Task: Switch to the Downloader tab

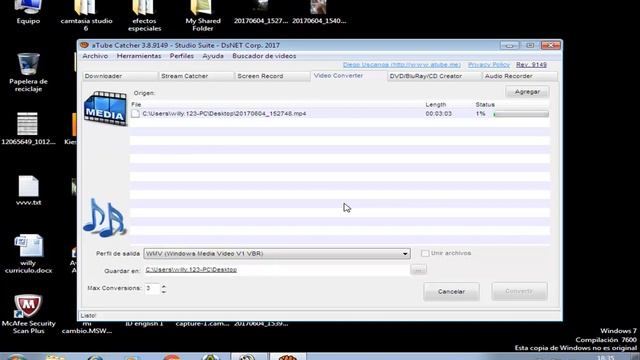Action: coord(120,76)
